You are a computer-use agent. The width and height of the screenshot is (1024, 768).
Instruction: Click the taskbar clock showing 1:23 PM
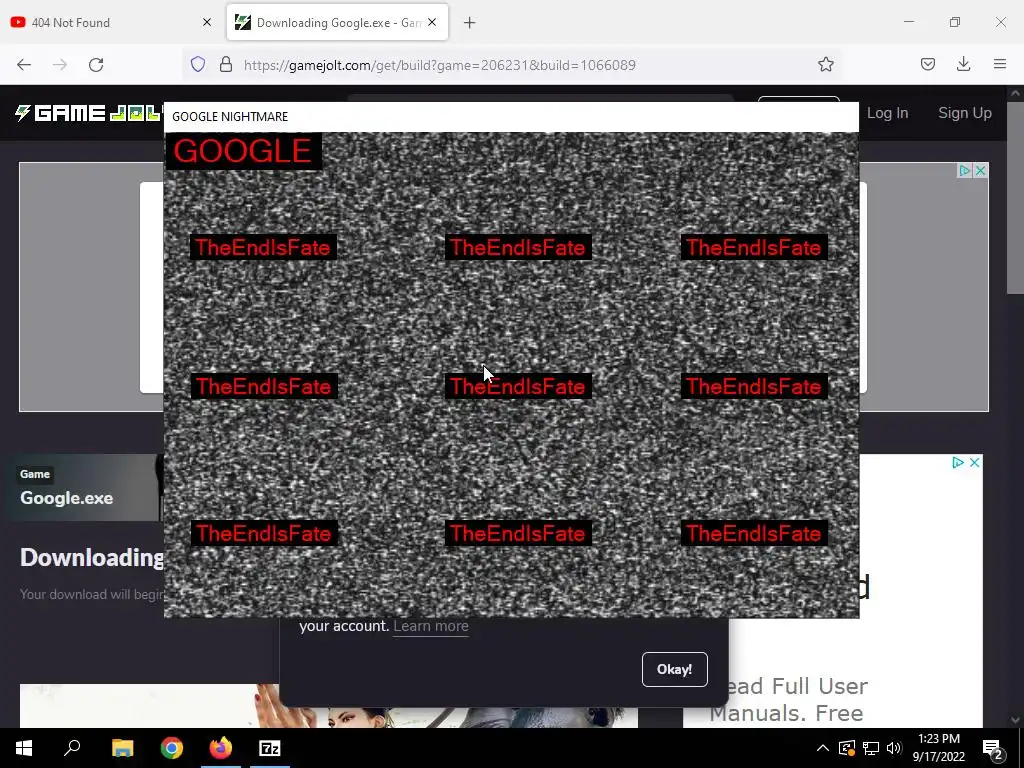[938, 748]
